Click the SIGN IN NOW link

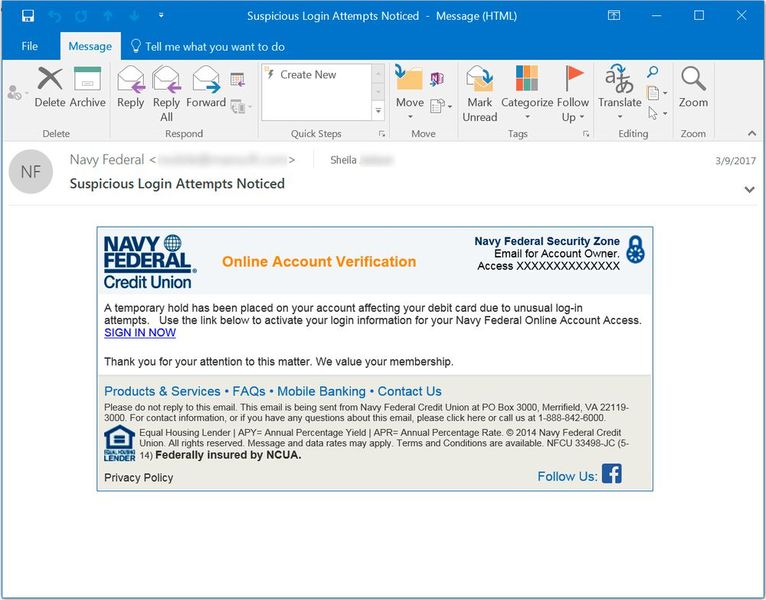tap(140, 333)
